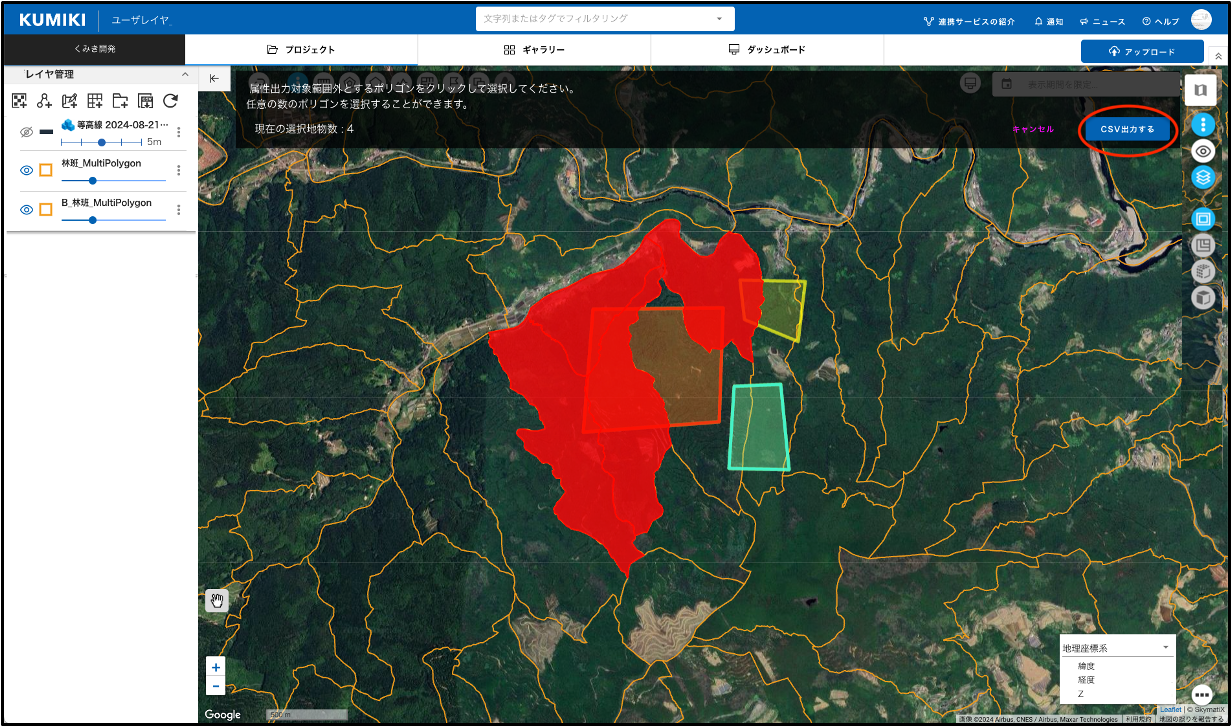The width and height of the screenshot is (1232, 726).
Task: Click the basemap switch icon at top right
Action: click(x=1200, y=90)
